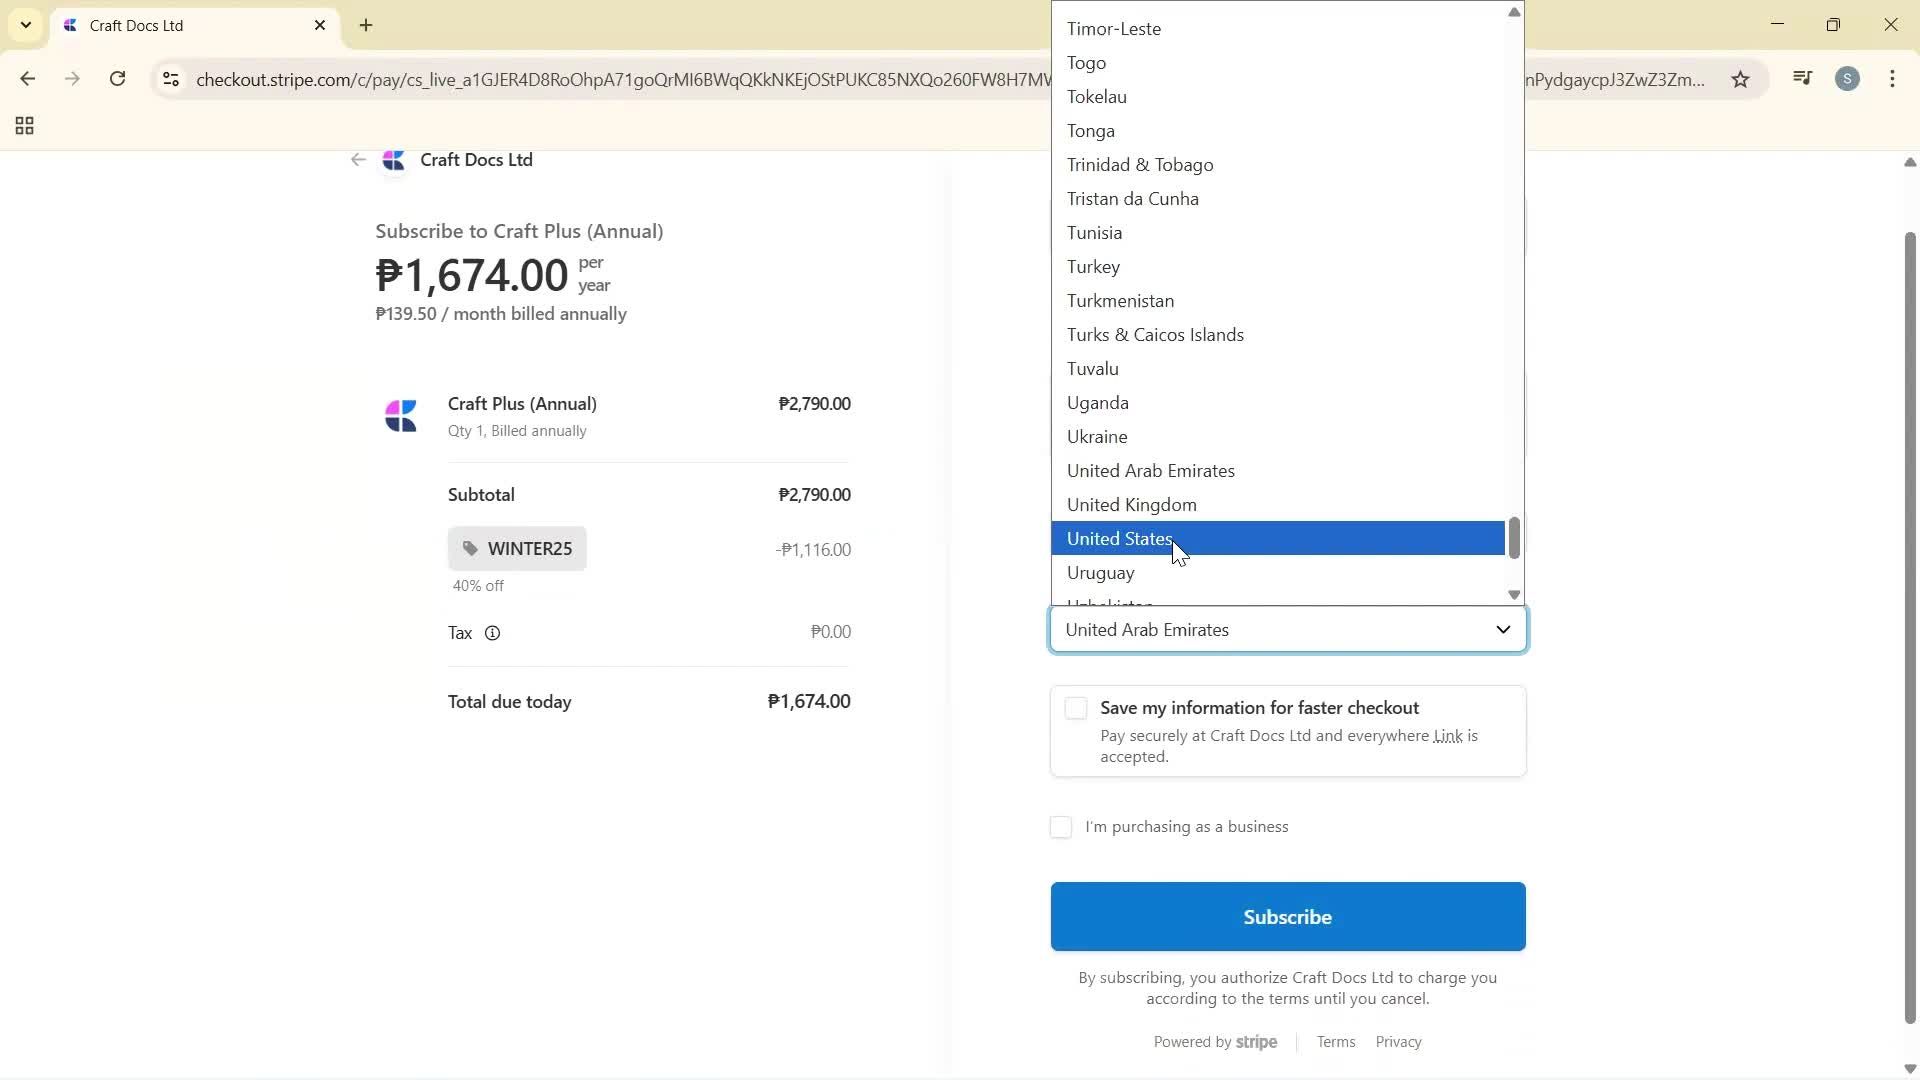Open the Terms link

tap(1335, 1041)
